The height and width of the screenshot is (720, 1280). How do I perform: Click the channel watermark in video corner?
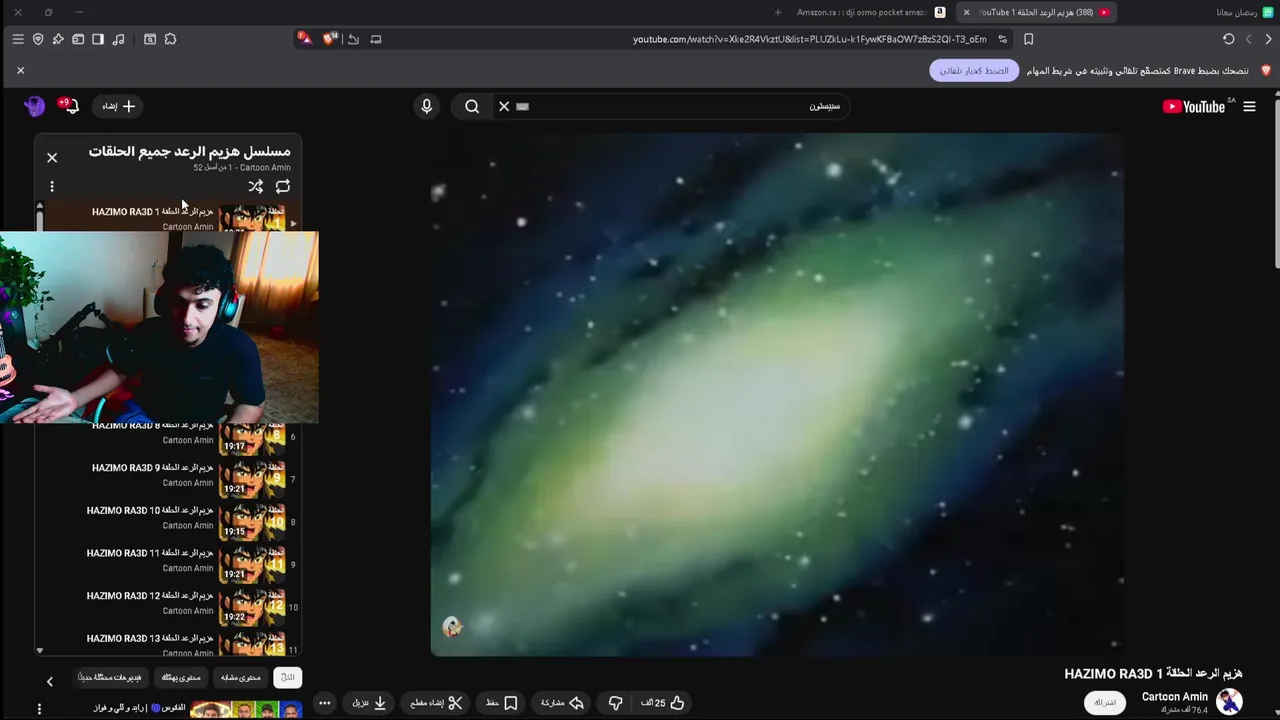452,627
